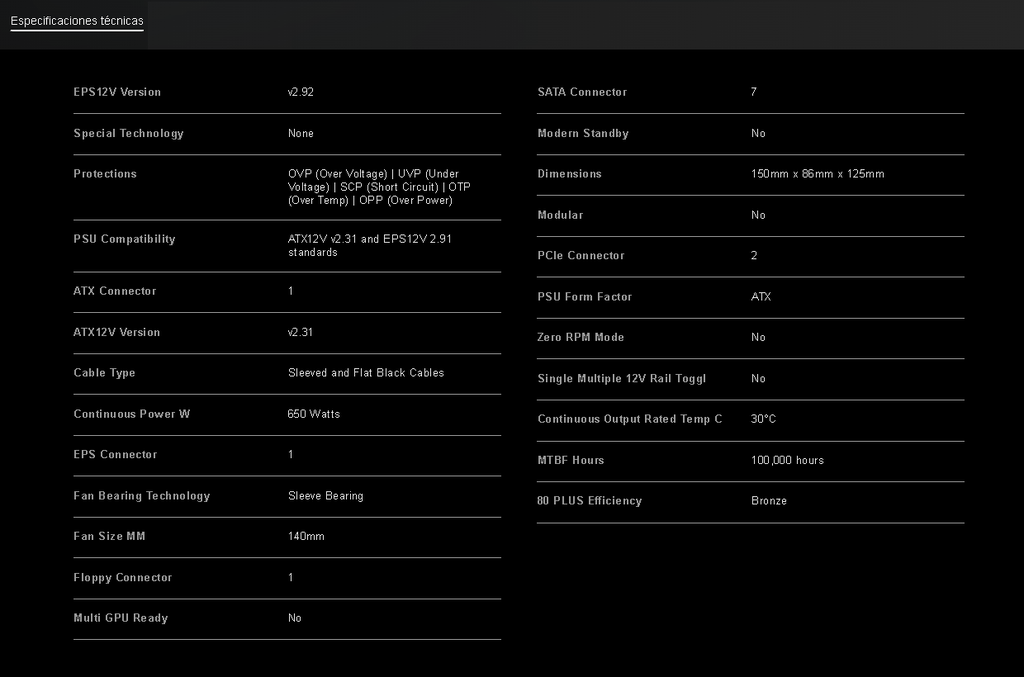Image resolution: width=1024 pixels, height=677 pixels.
Task: Click the Protections row label
Action: (105, 174)
